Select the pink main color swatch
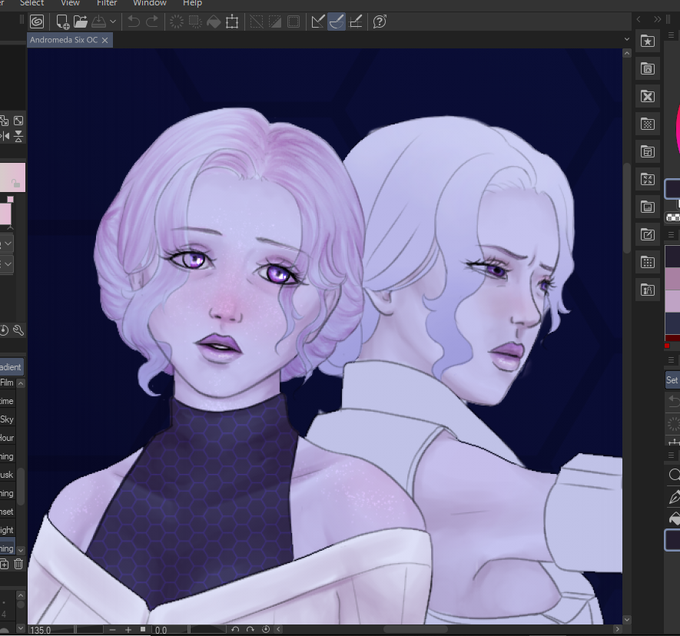The height and width of the screenshot is (636, 680). (x=5, y=214)
